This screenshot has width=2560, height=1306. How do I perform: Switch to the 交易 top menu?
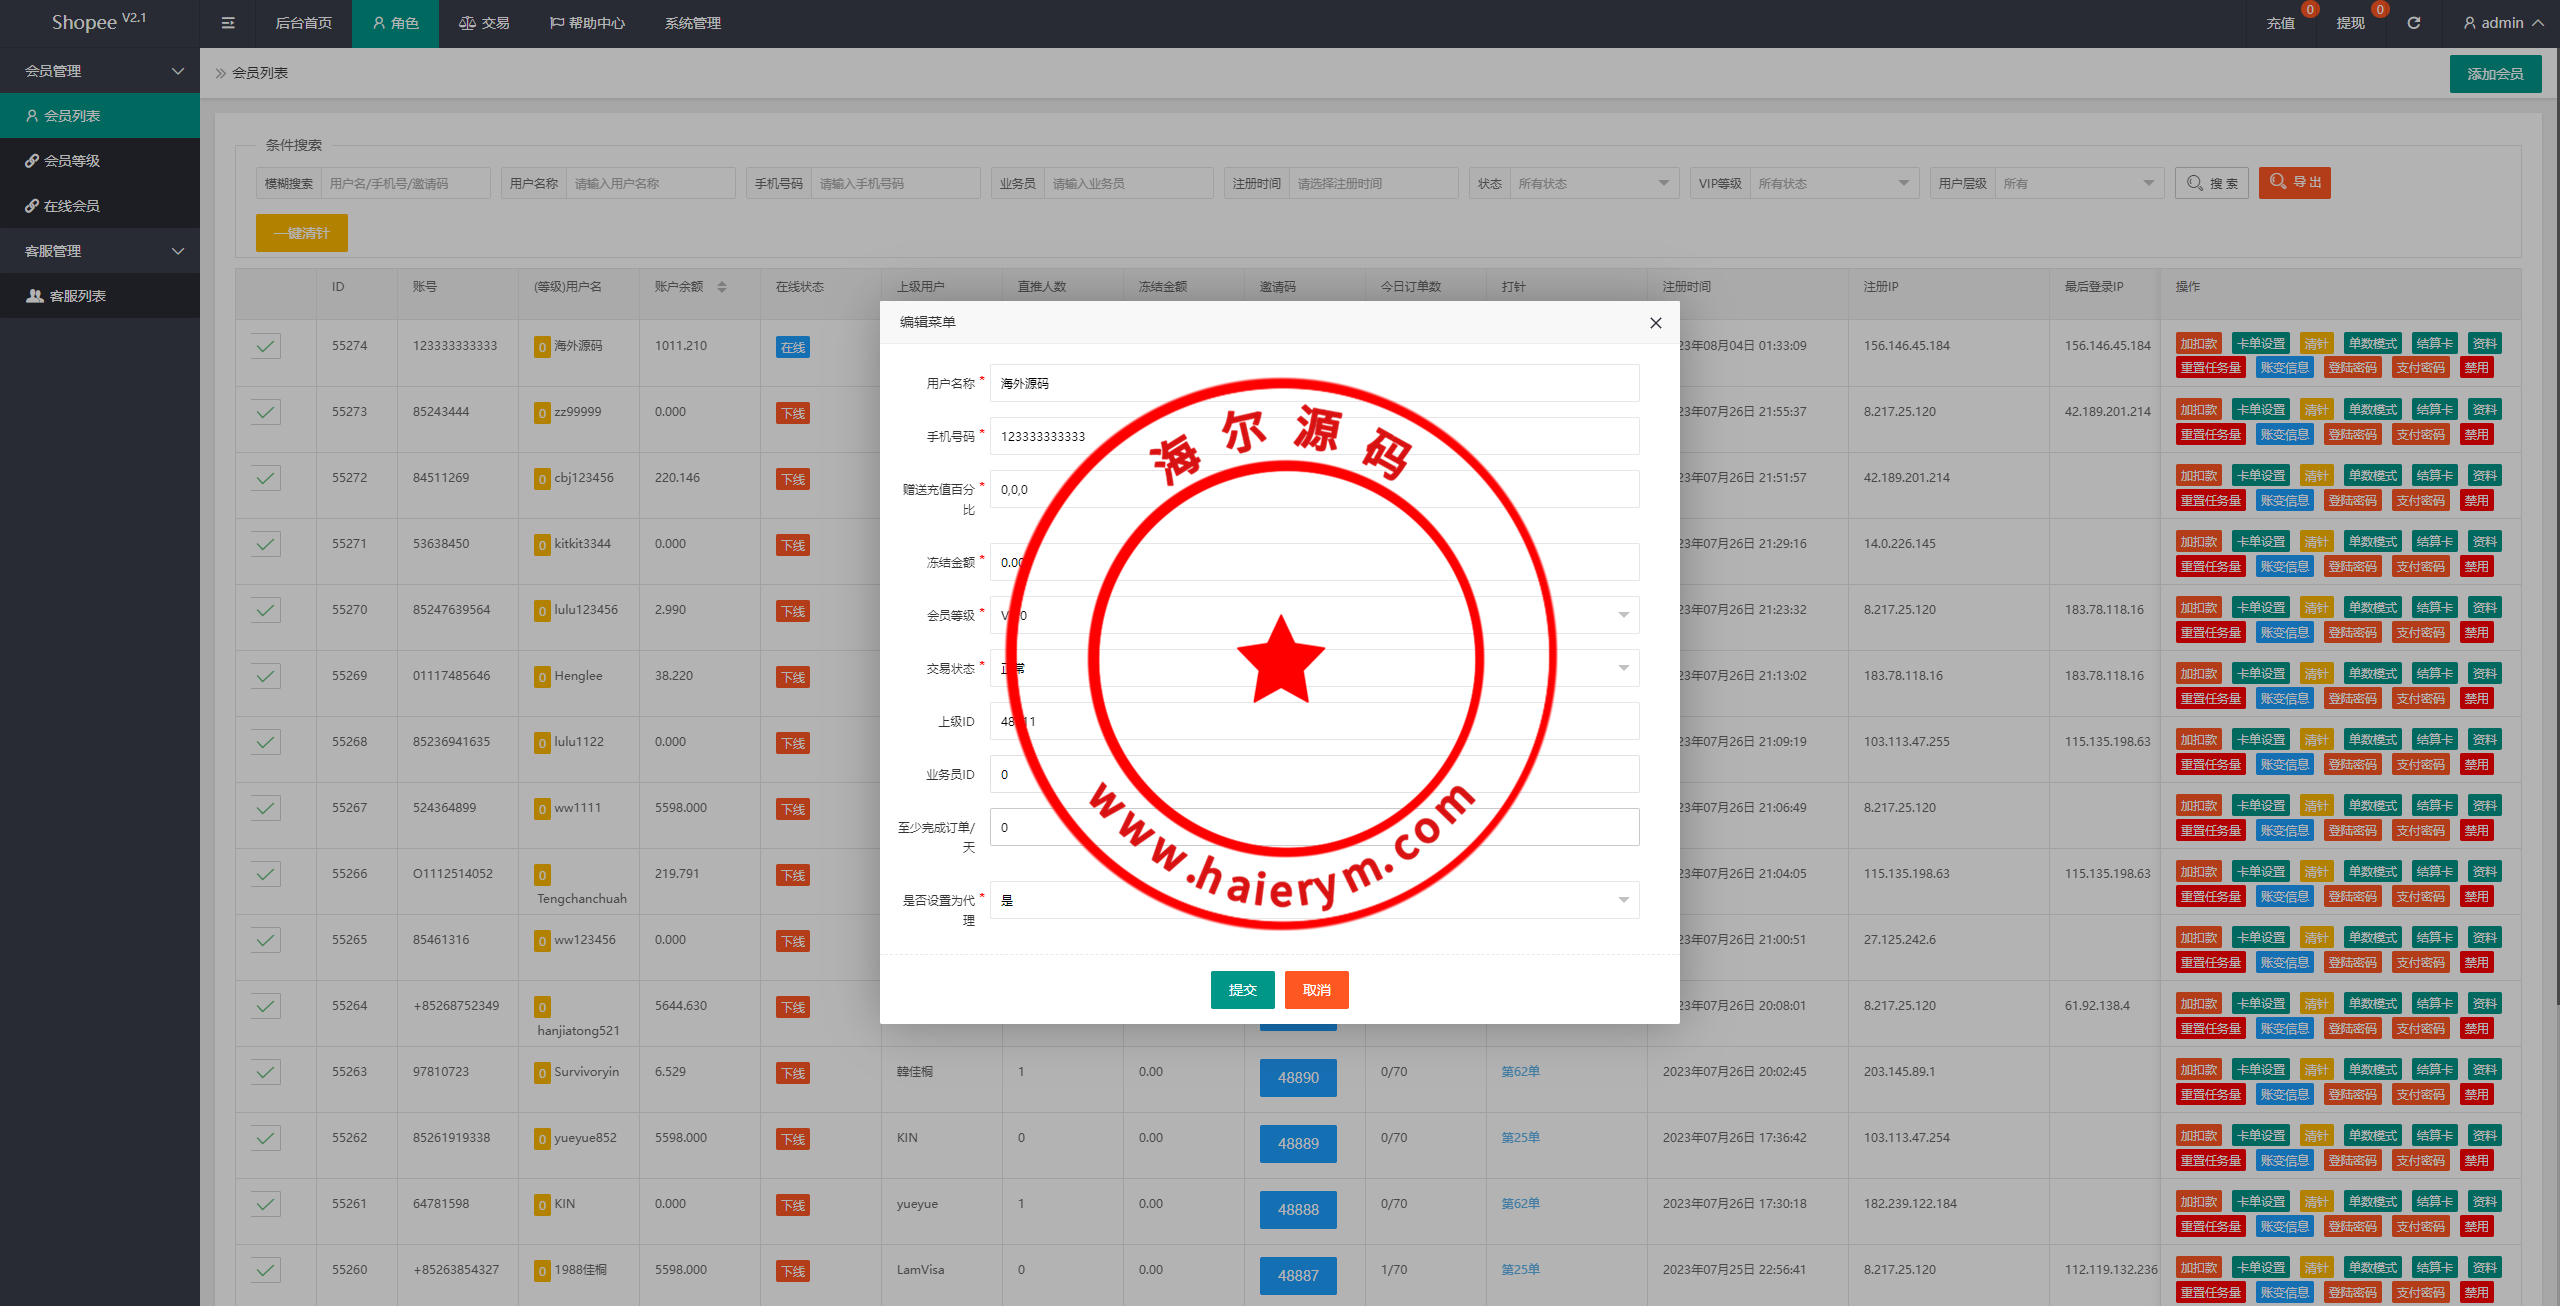coord(484,23)
